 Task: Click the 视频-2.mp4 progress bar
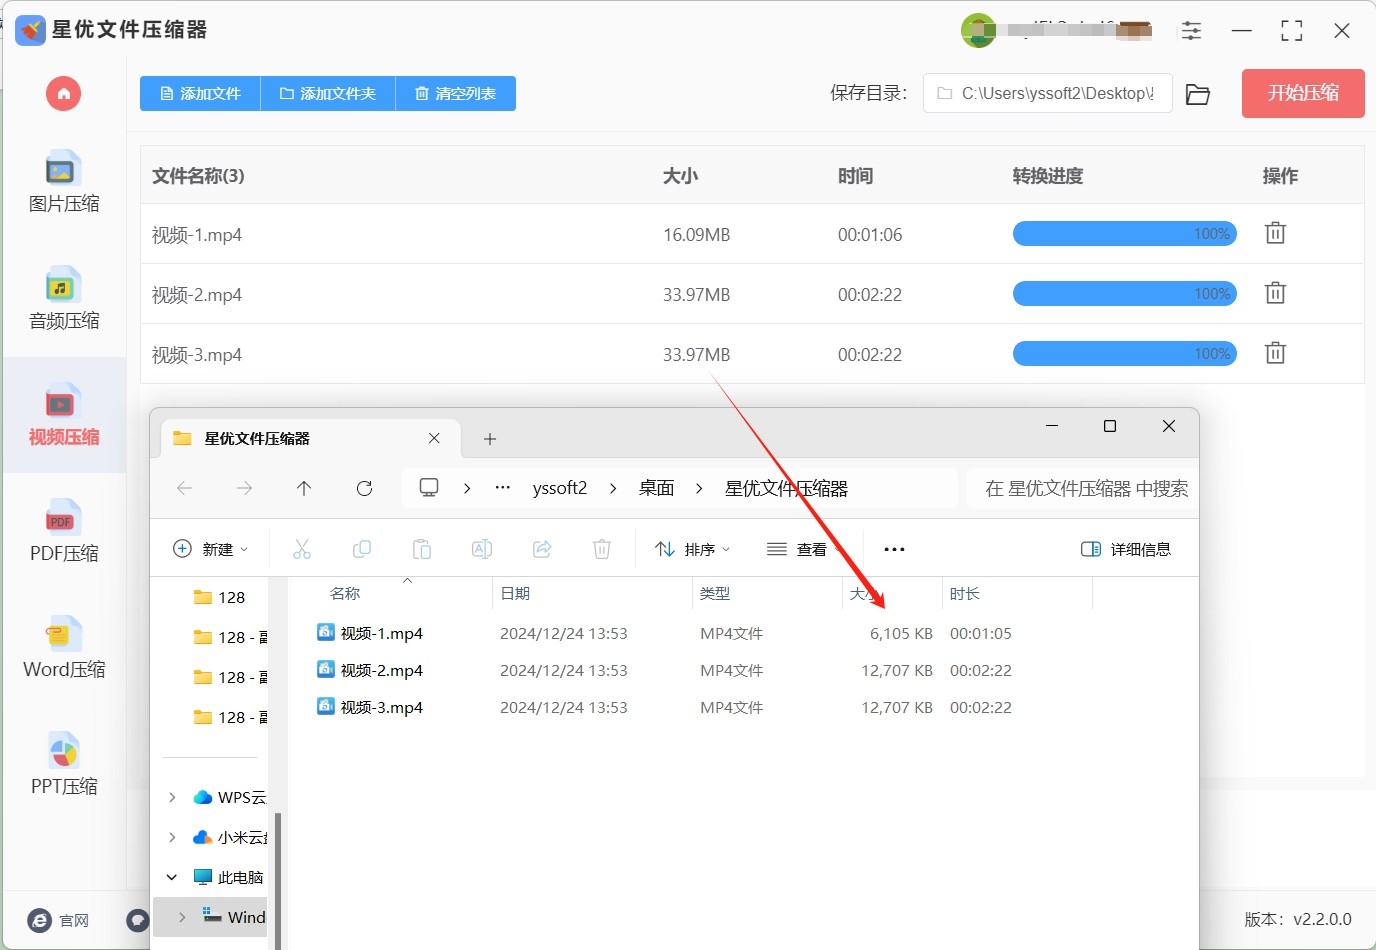[x=1124, y=294]
